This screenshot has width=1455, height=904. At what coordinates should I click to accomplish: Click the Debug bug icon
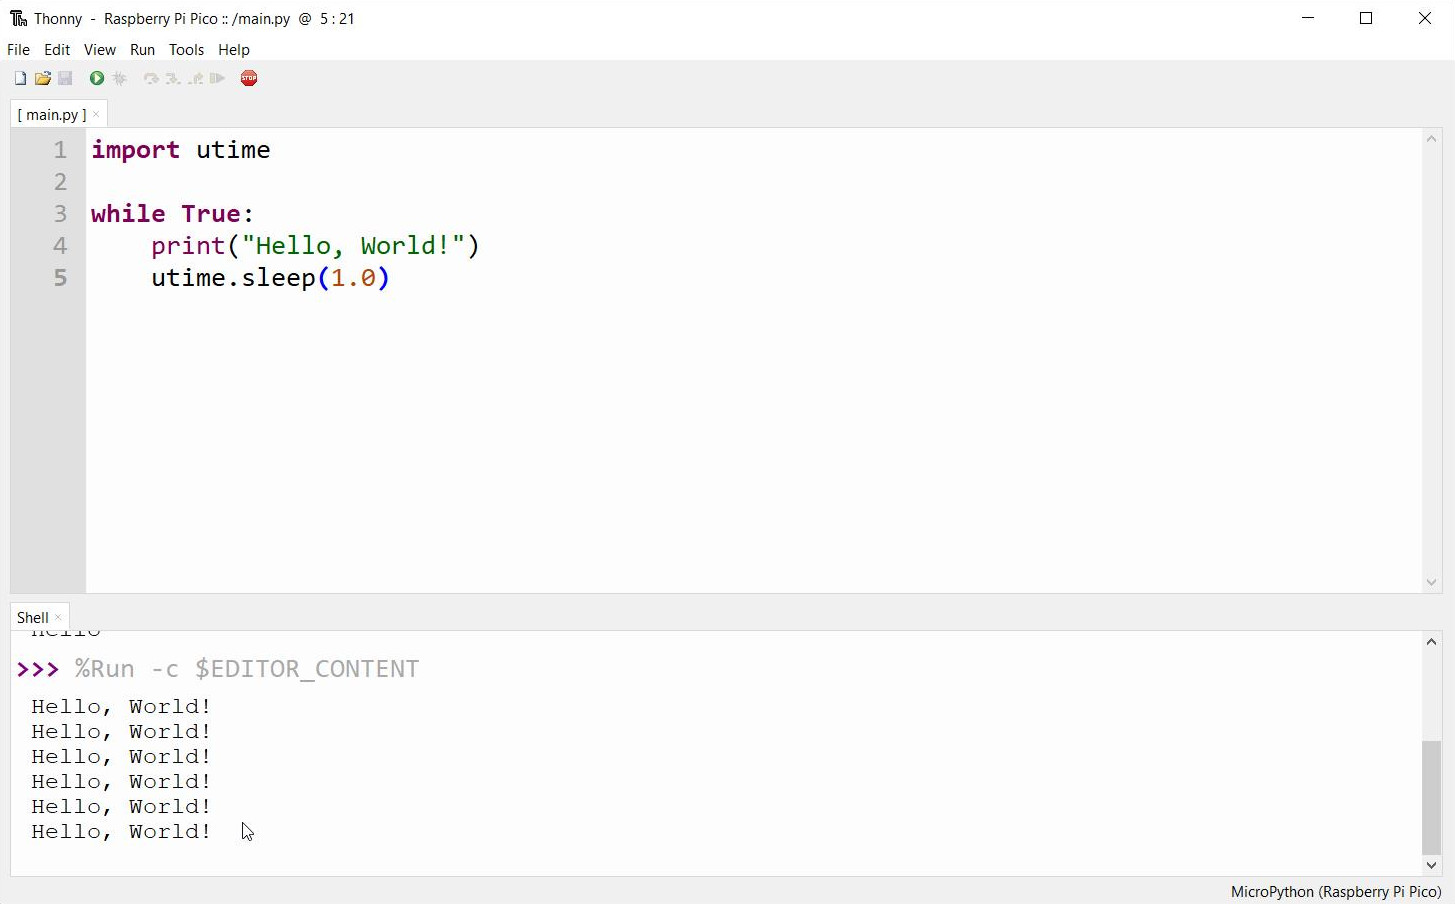pos(120,79)
